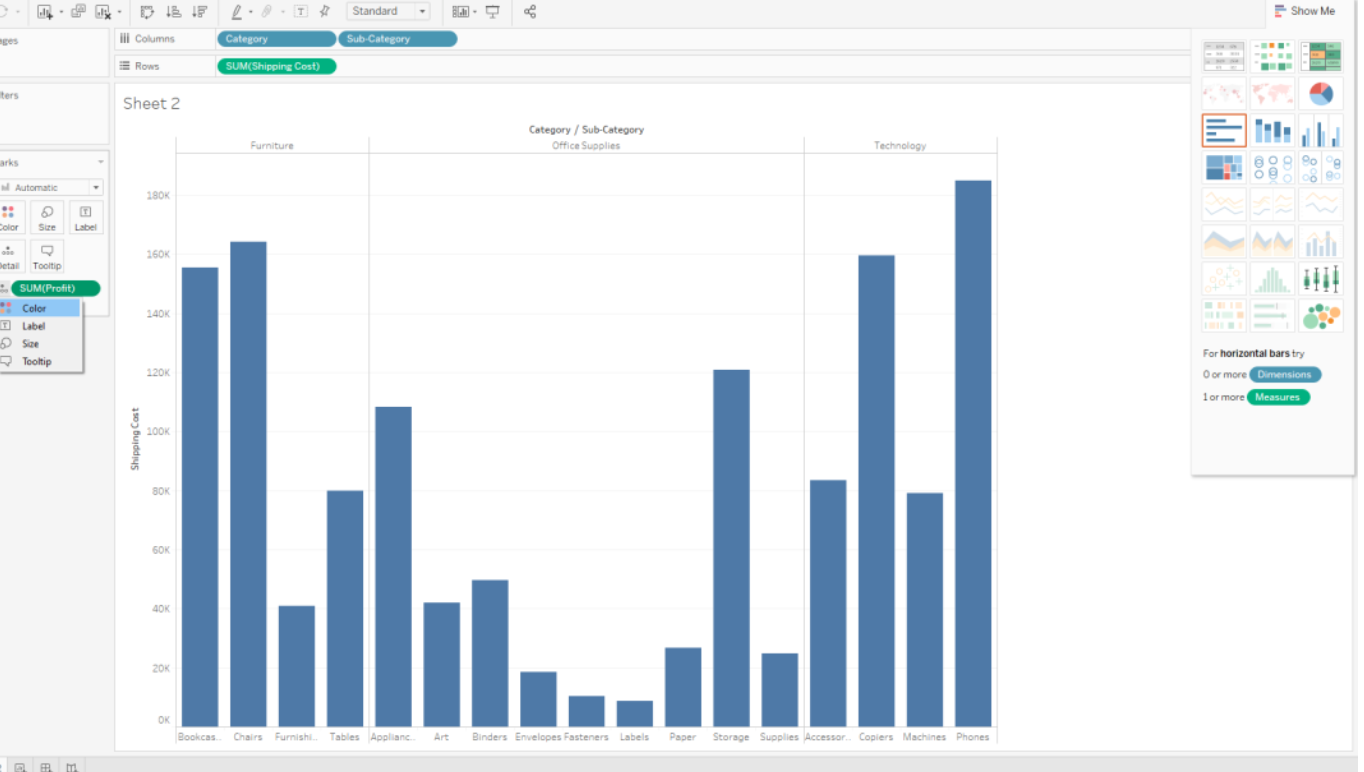Sort bars ascending using the toolbar icon
The width and height of the screenshot is (1364, 772).
click(173, 12)
